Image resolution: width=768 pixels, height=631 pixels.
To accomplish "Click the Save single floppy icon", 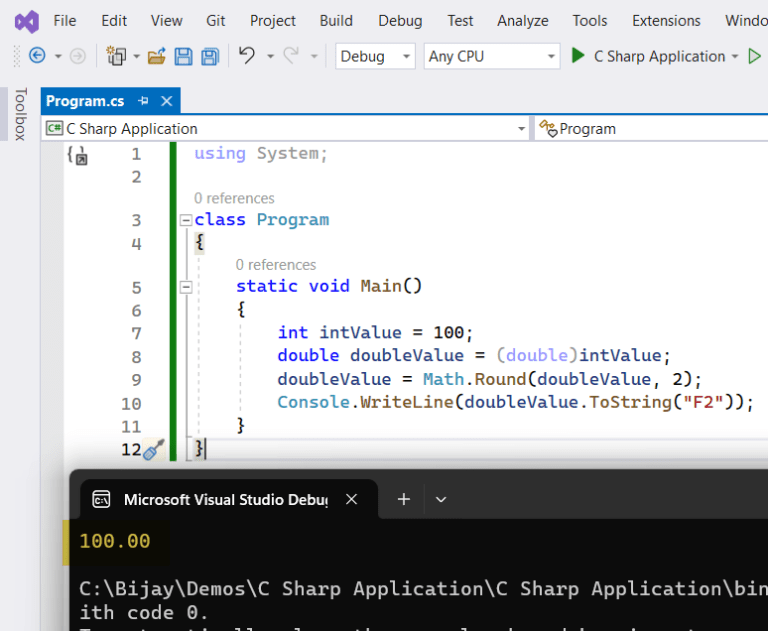I will tap(183, 56).
